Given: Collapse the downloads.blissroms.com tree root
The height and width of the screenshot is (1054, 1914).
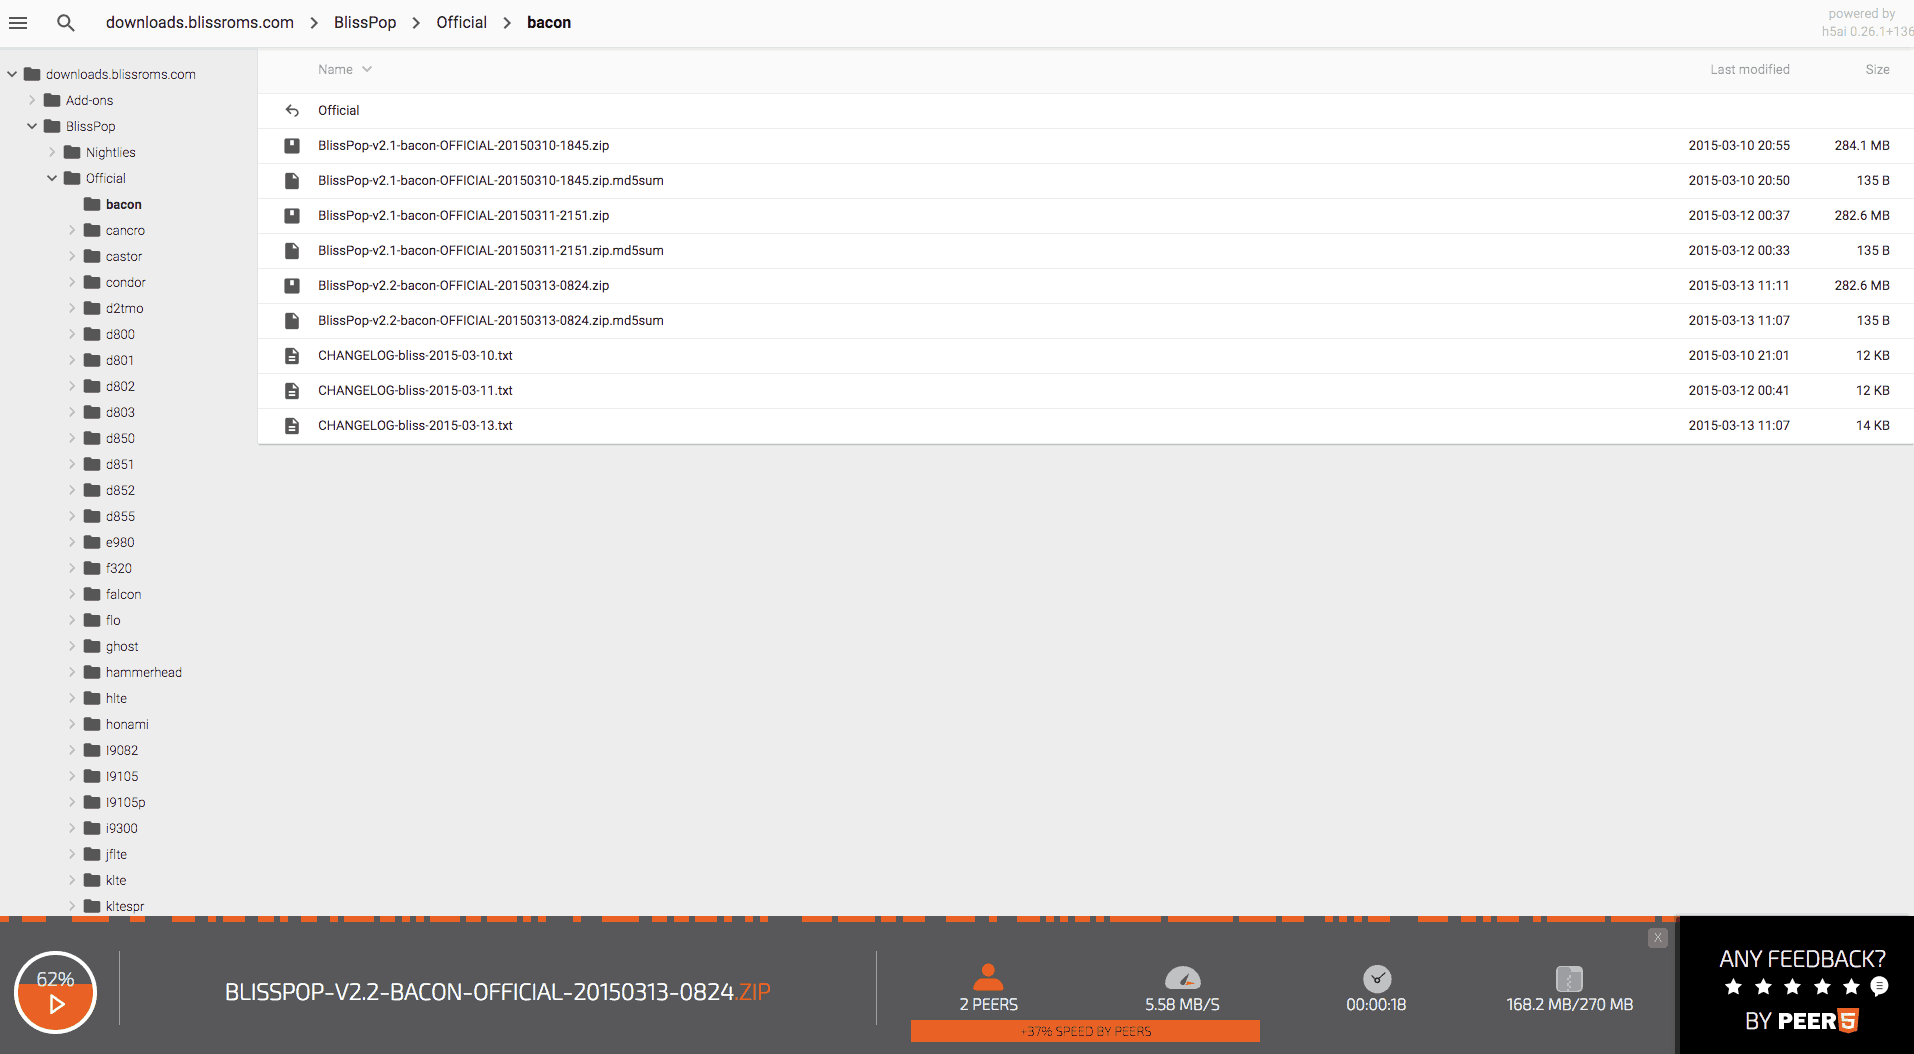Looking at the screenshot, I should point(12,74).
